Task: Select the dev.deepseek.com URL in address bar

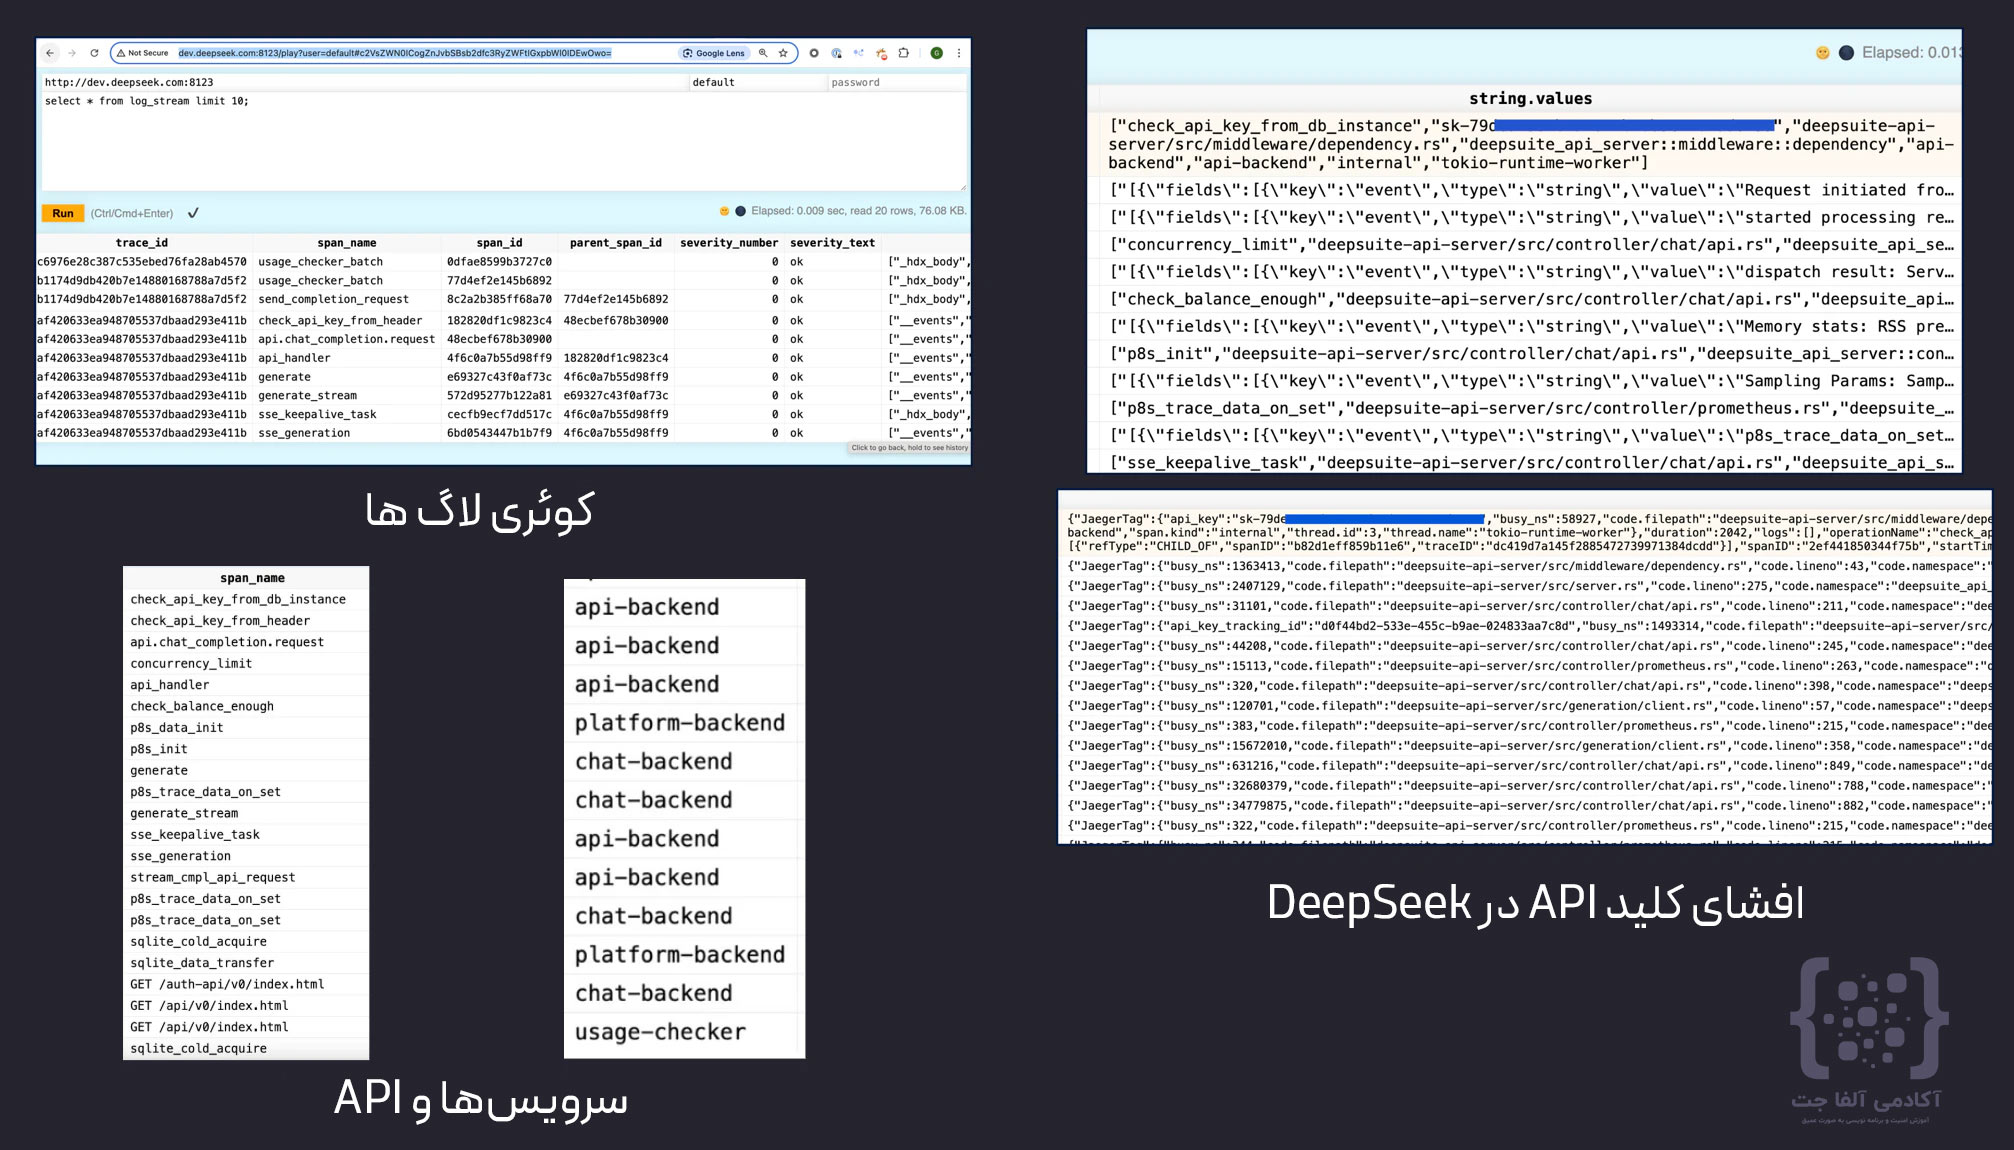Action: [395, 53]
